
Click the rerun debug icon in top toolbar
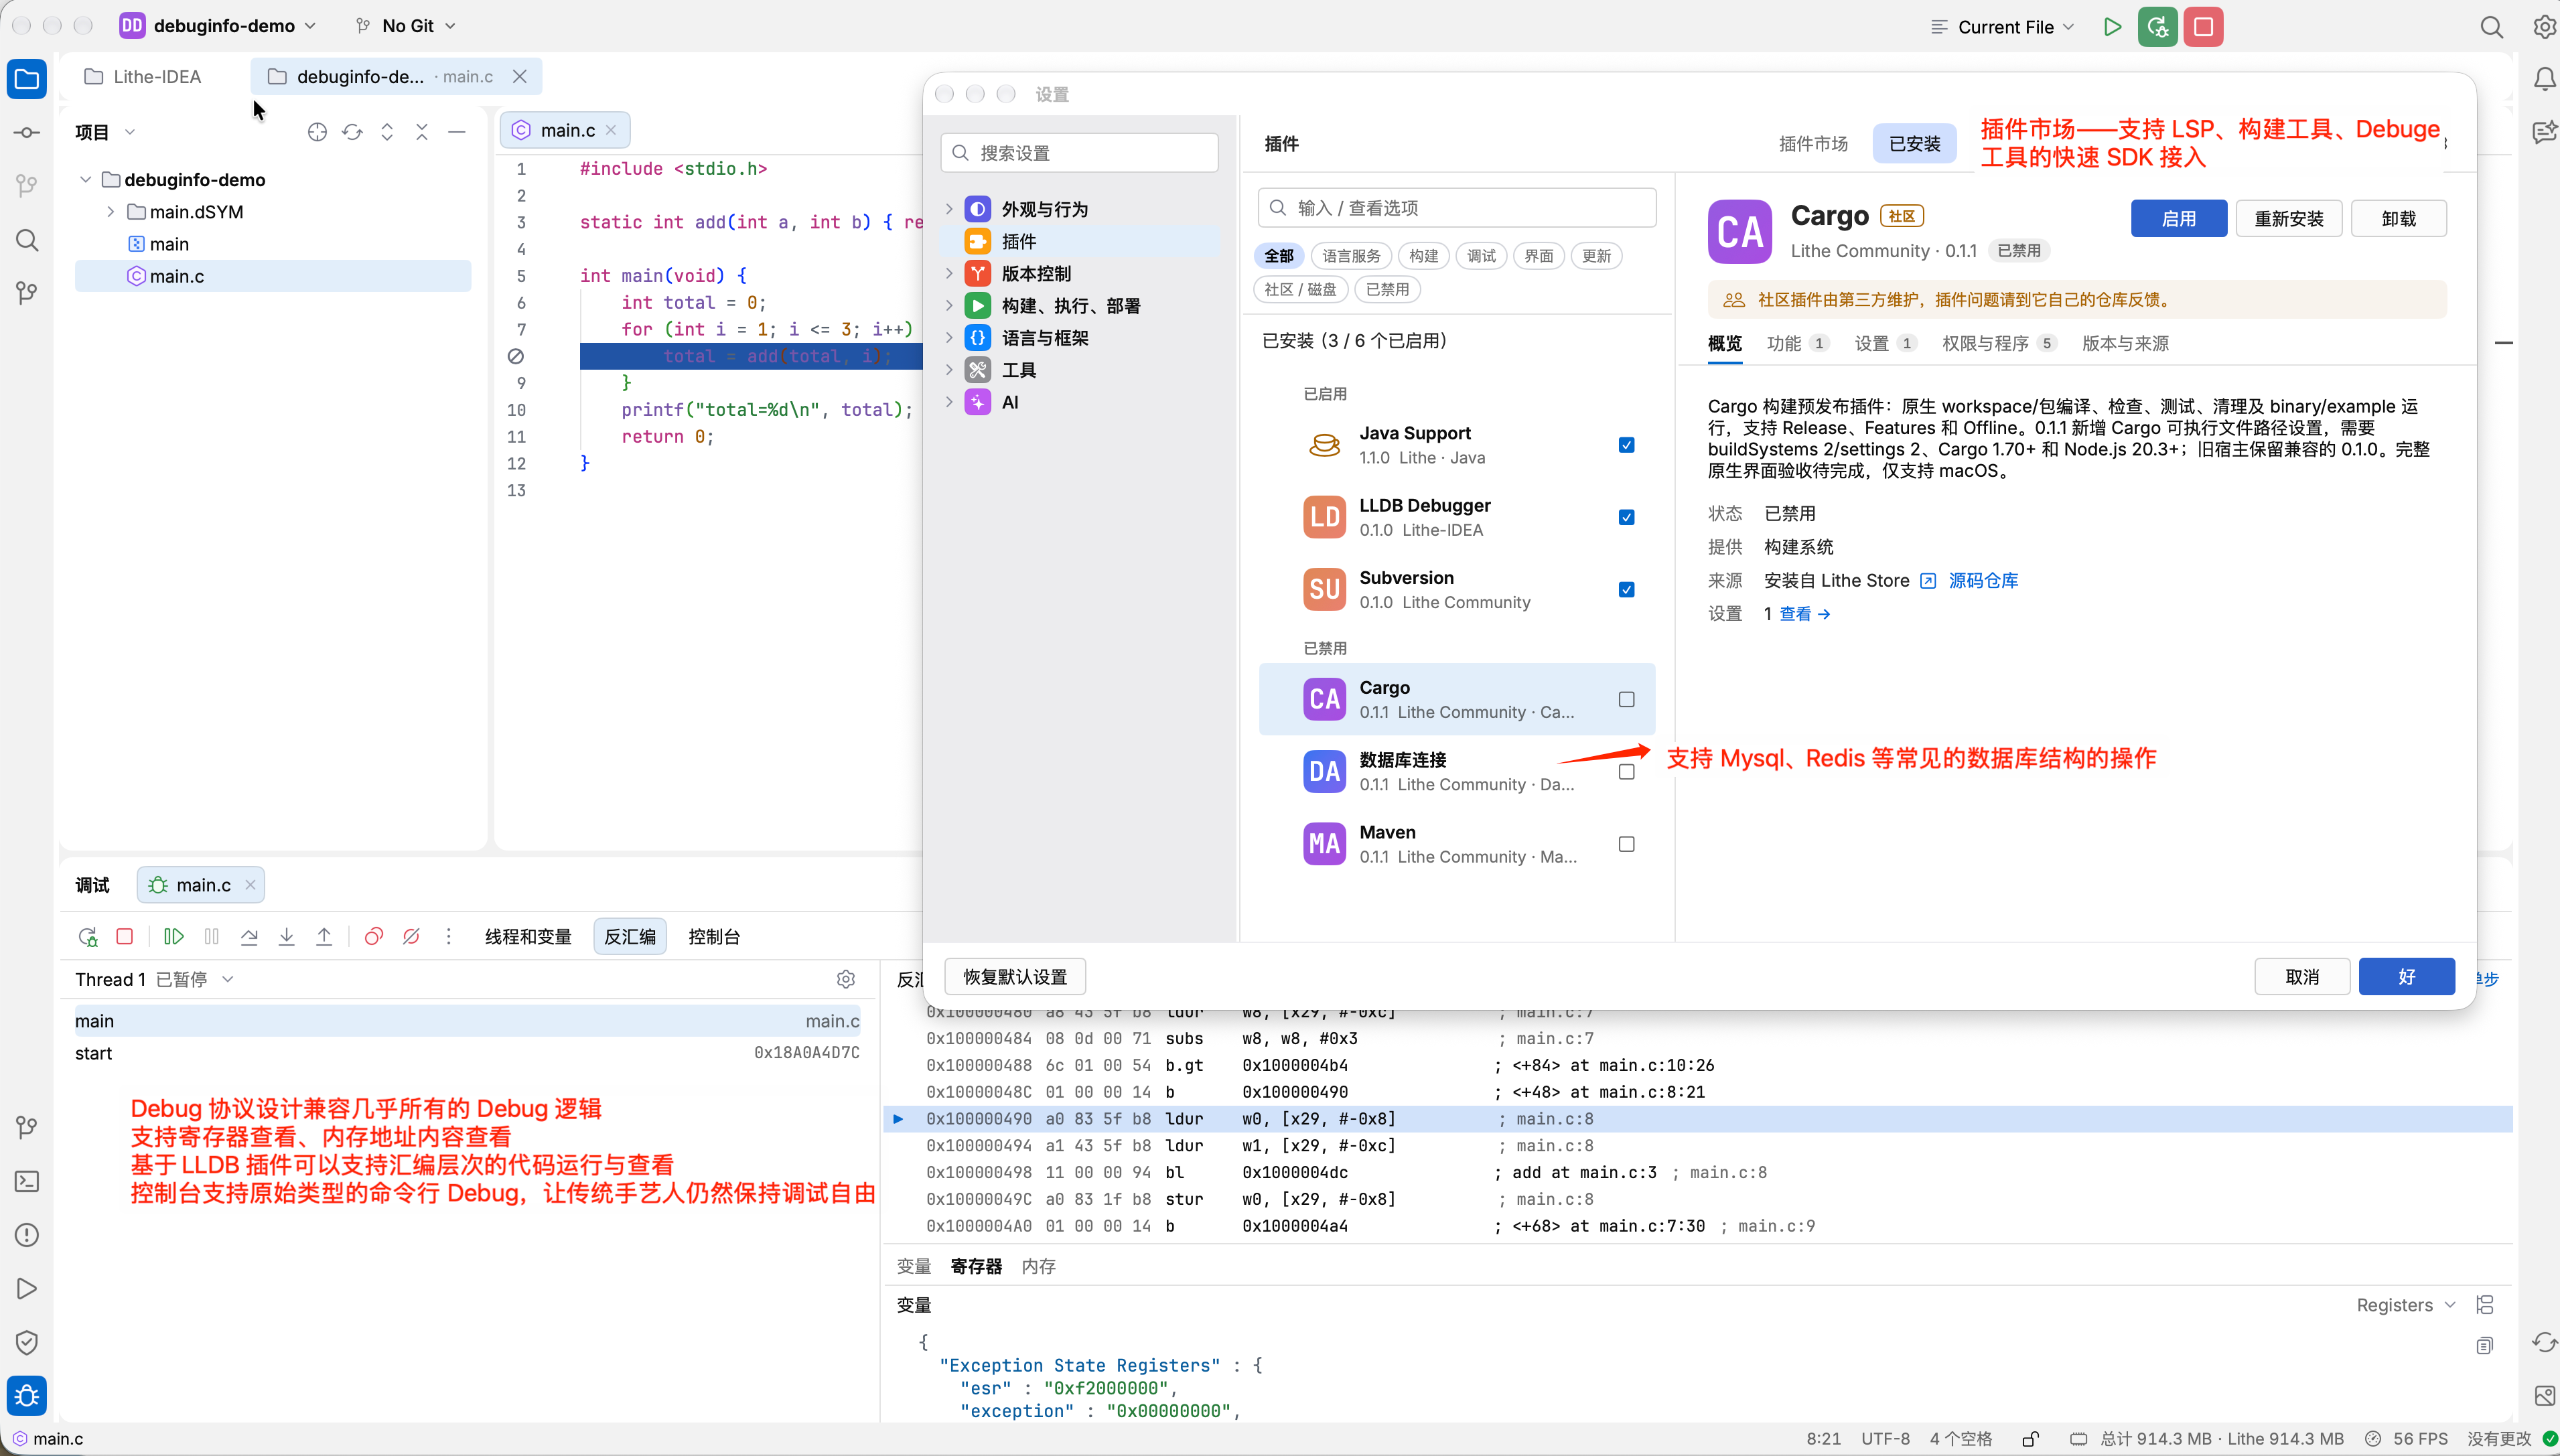(2157, 27)
